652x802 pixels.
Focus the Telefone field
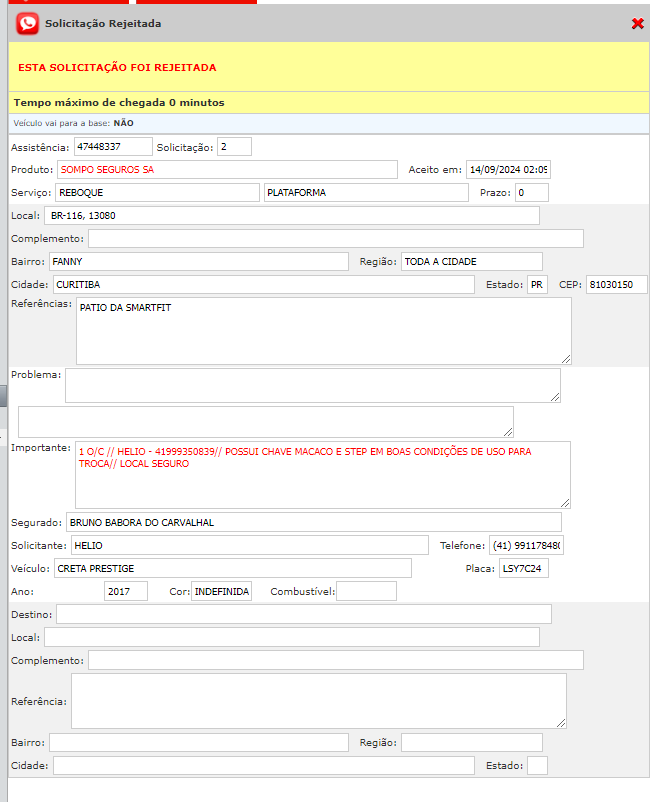click(x=526, y=545)
